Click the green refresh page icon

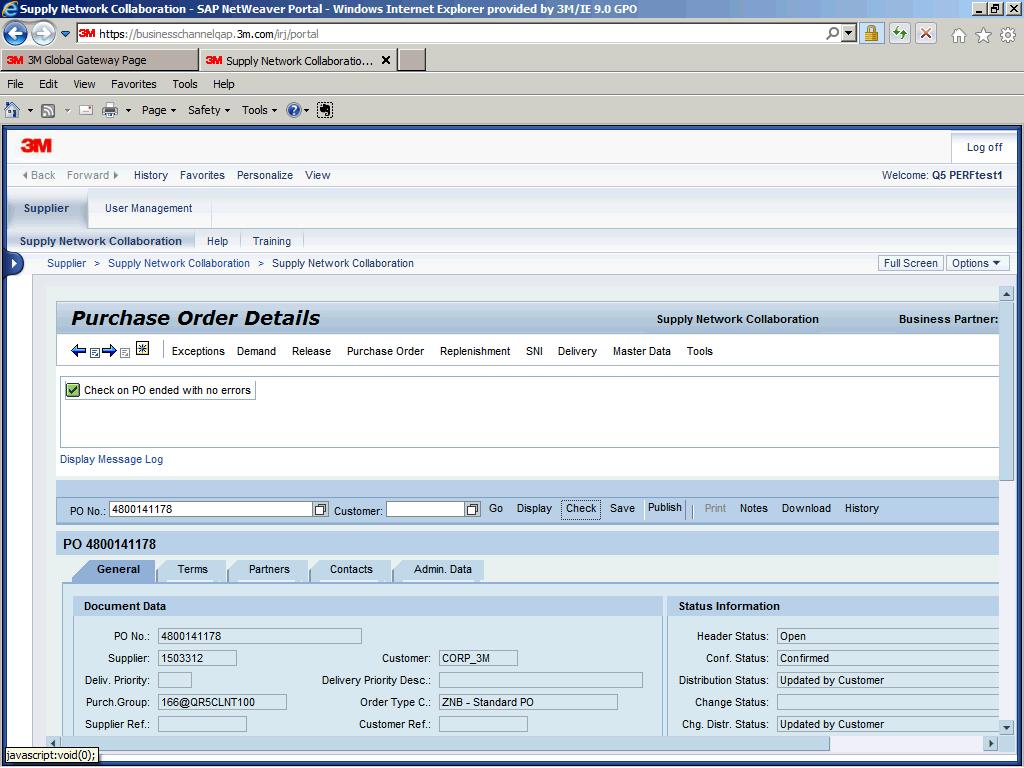pos(899,33)
